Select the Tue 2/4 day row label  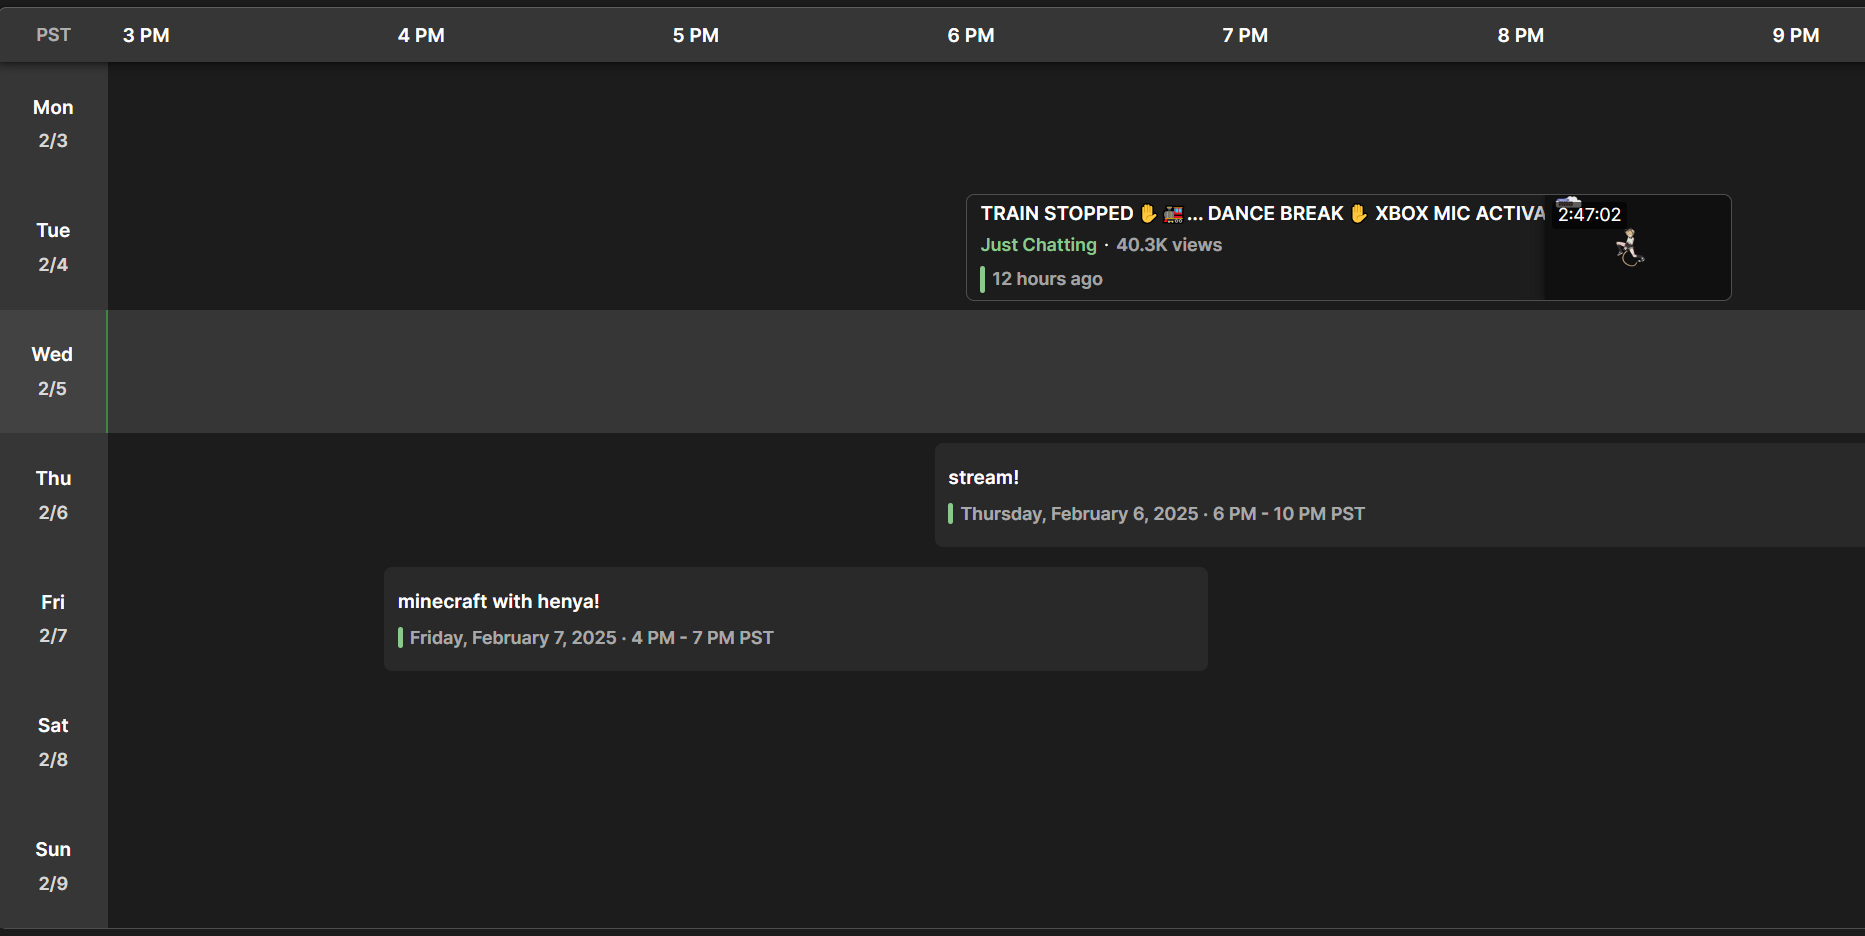click(53, 247)
